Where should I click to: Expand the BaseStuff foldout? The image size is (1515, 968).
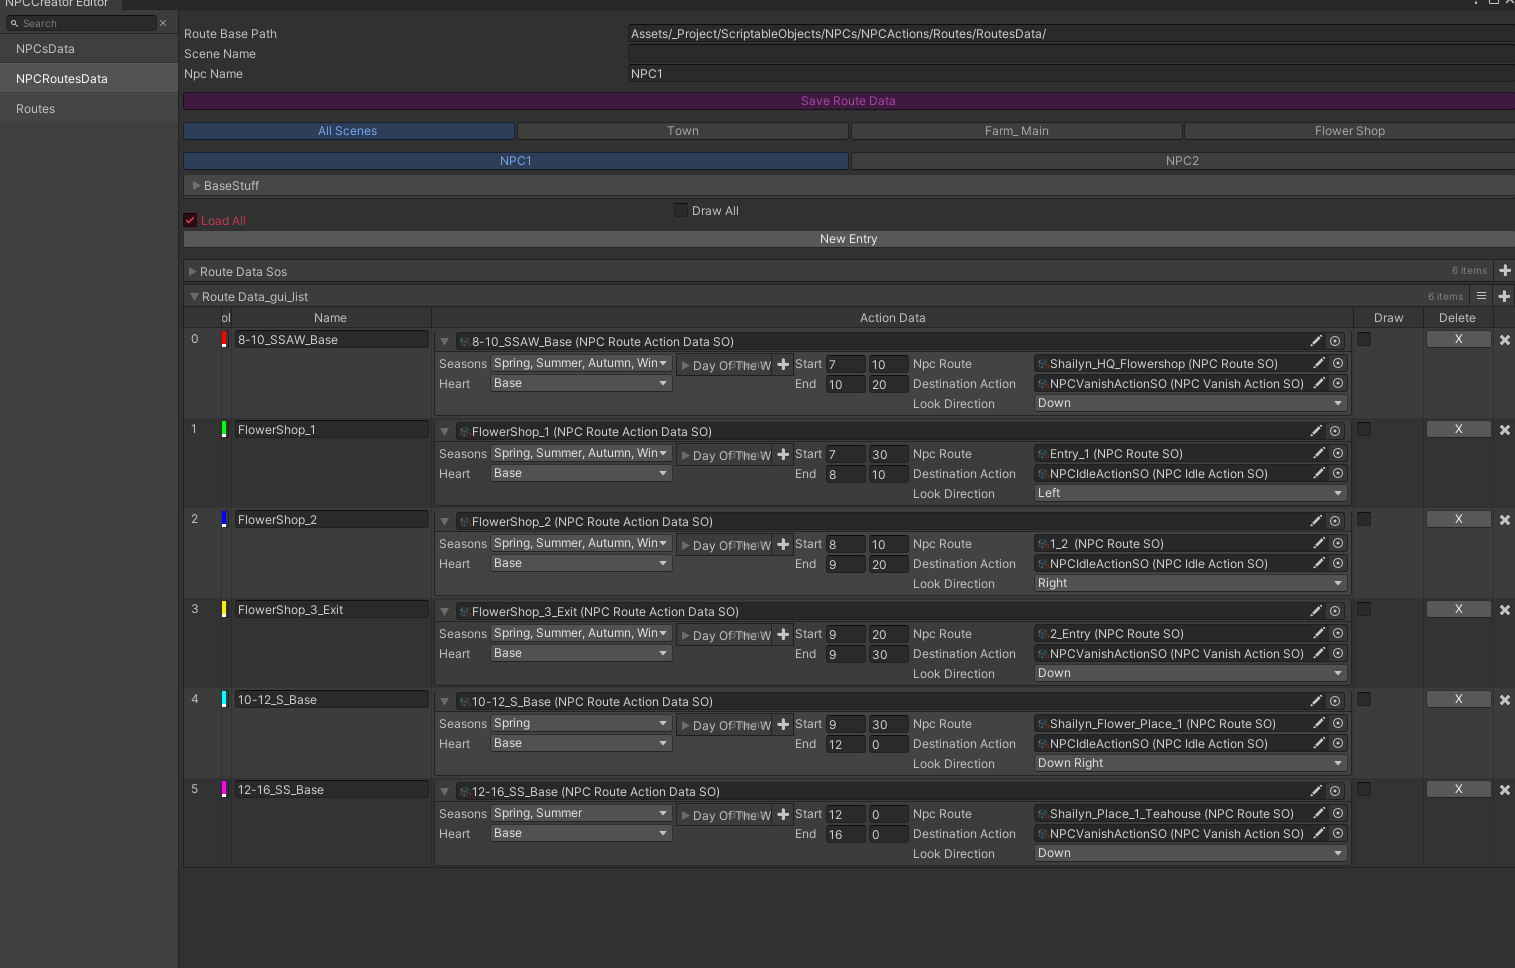pos(196,186)
